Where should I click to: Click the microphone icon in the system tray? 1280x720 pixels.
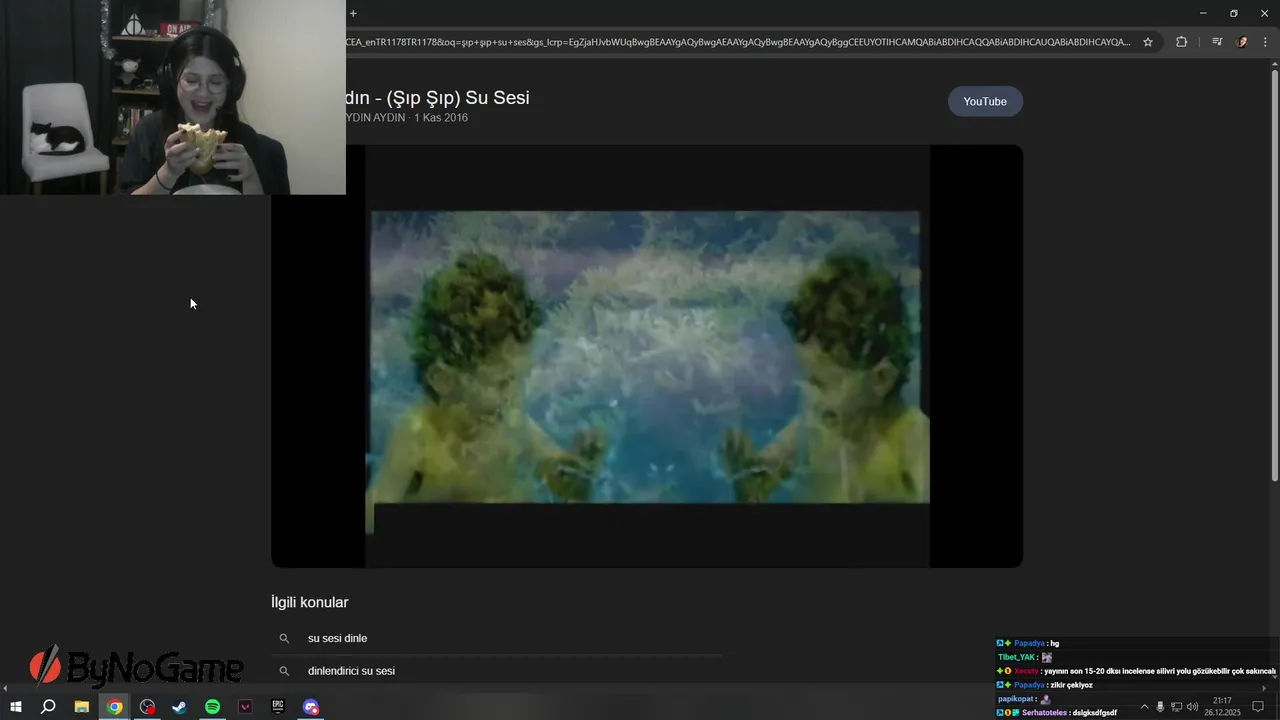[1160, 707]
